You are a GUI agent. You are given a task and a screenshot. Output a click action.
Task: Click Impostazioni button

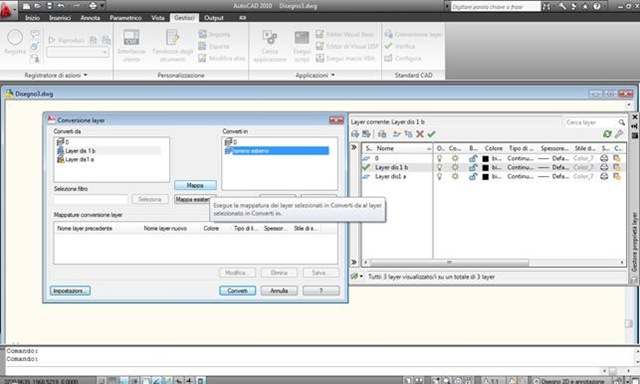coord(70,291)
